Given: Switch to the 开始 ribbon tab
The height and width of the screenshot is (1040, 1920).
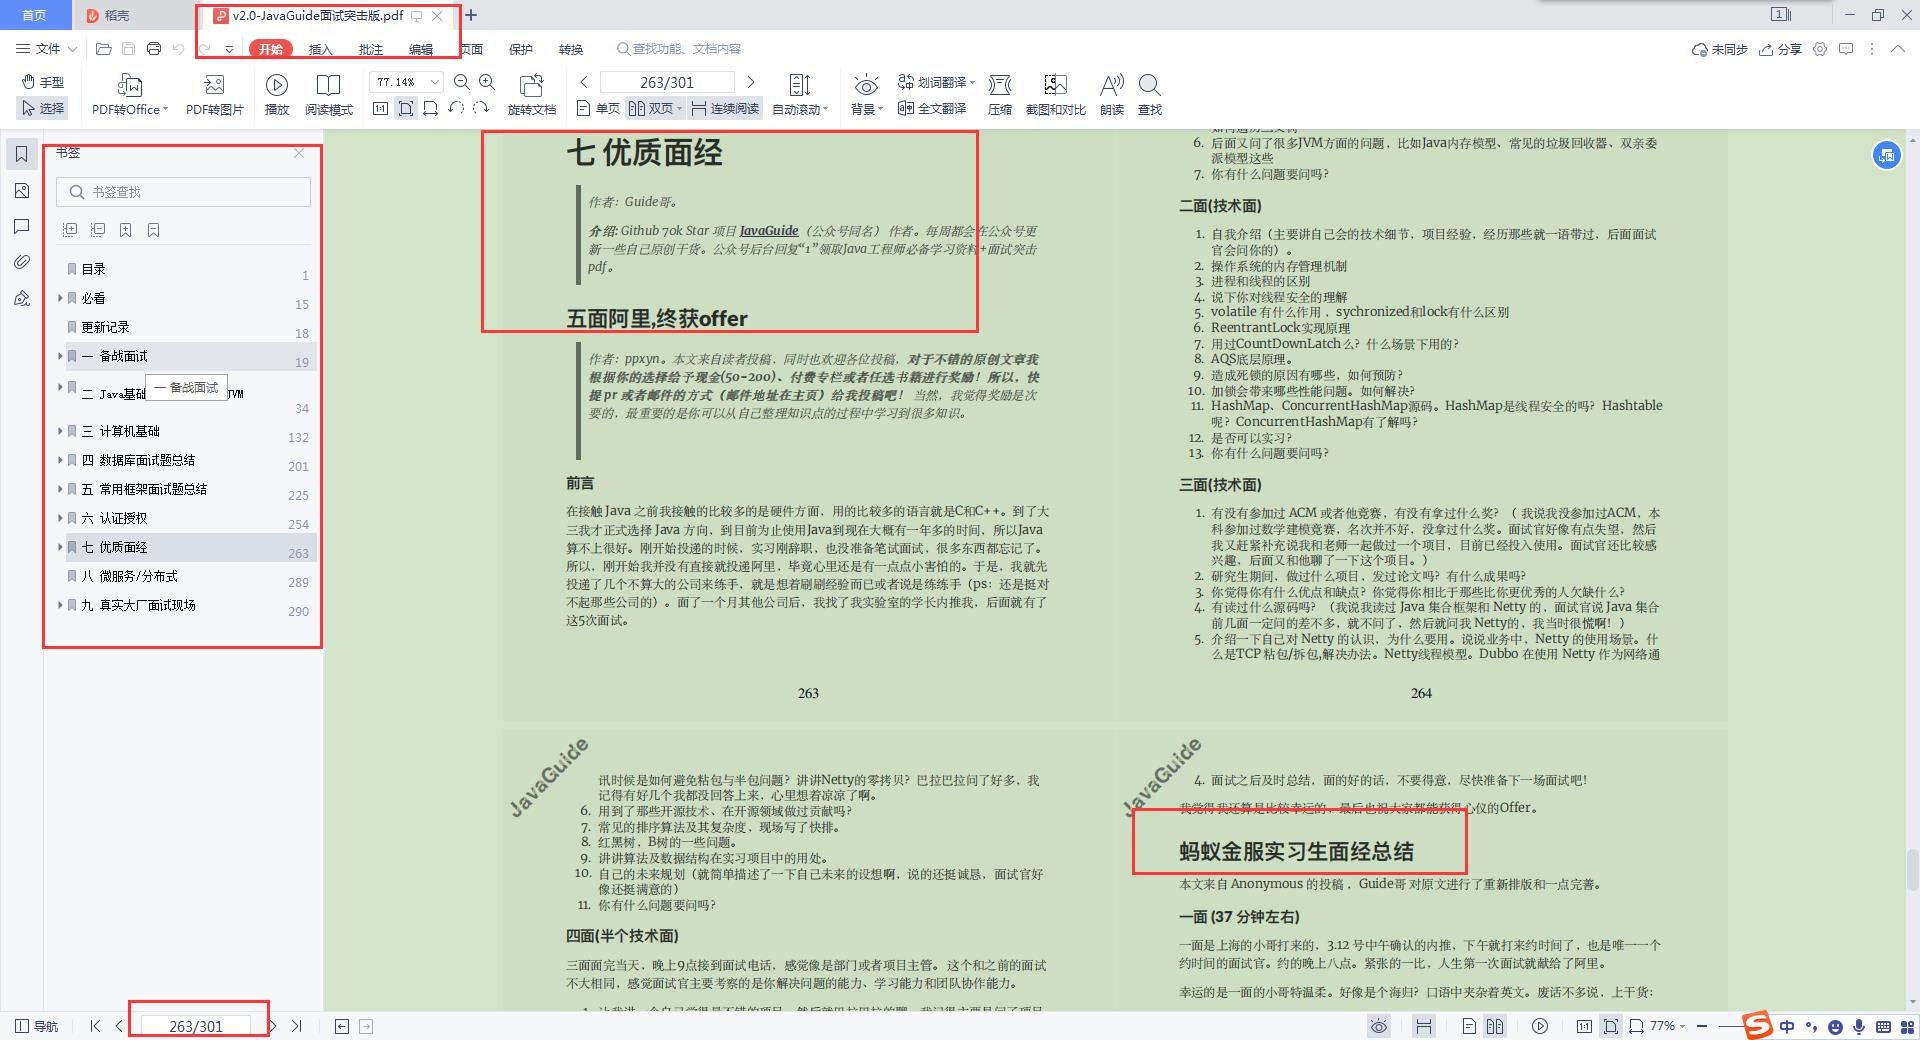Looking at the screenshot, I should (271, 49).
